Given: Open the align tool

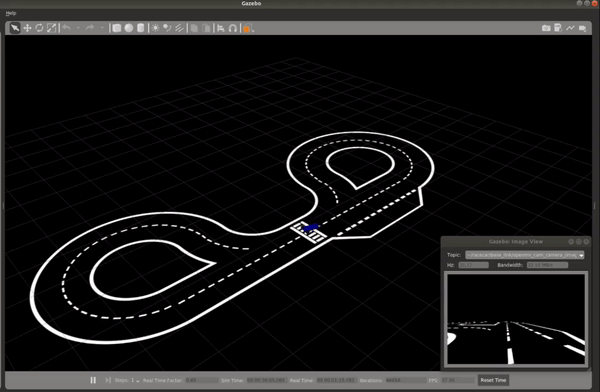Looking at the screenshot, I should point(221,28).
